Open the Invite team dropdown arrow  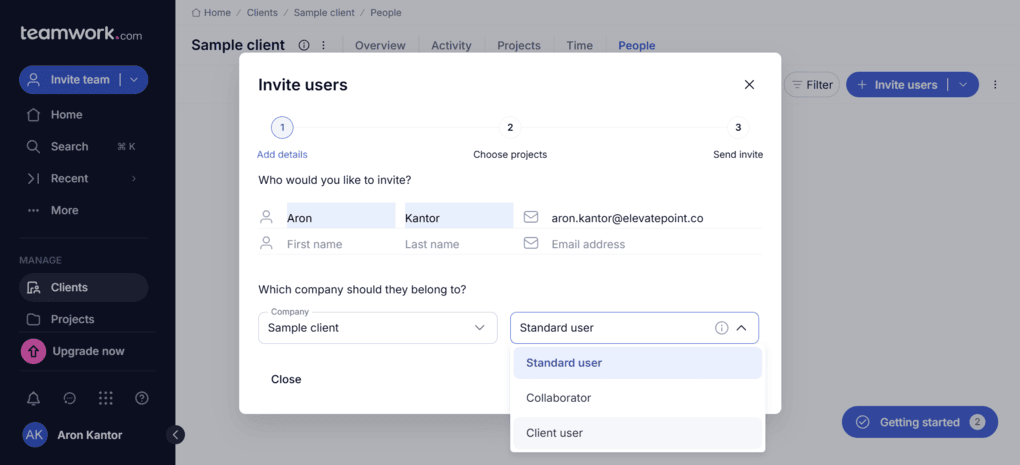(x=134, y=80)
